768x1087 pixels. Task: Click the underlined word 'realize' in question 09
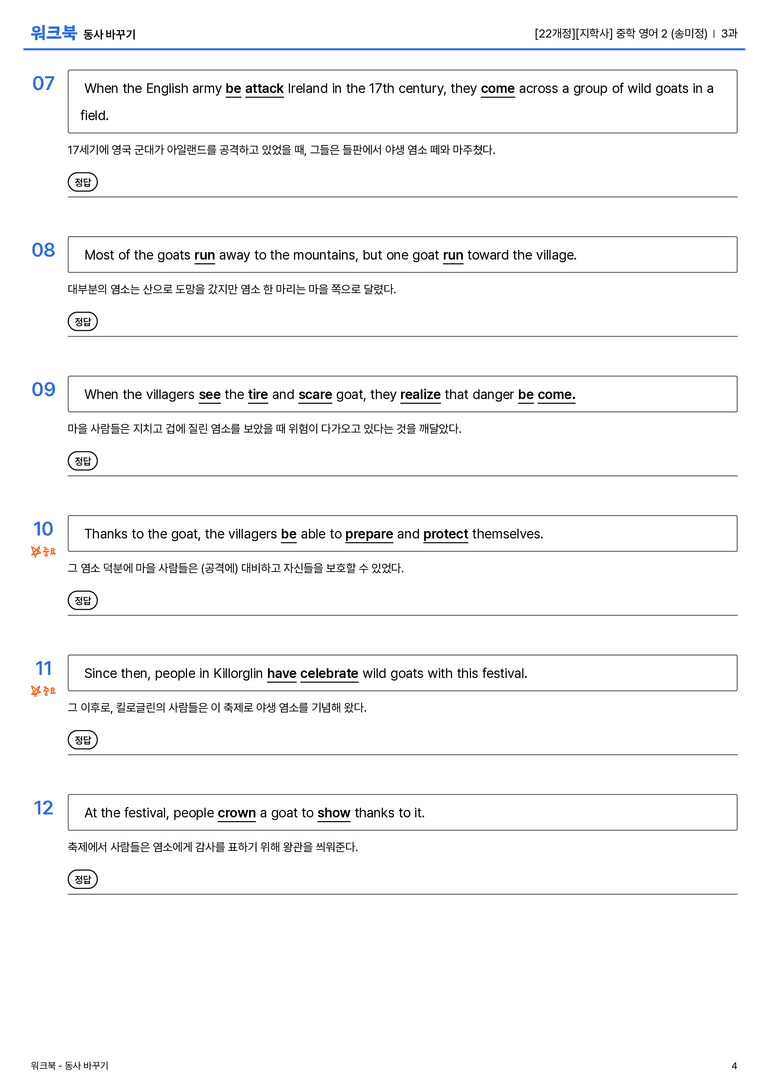coord(420,395)
